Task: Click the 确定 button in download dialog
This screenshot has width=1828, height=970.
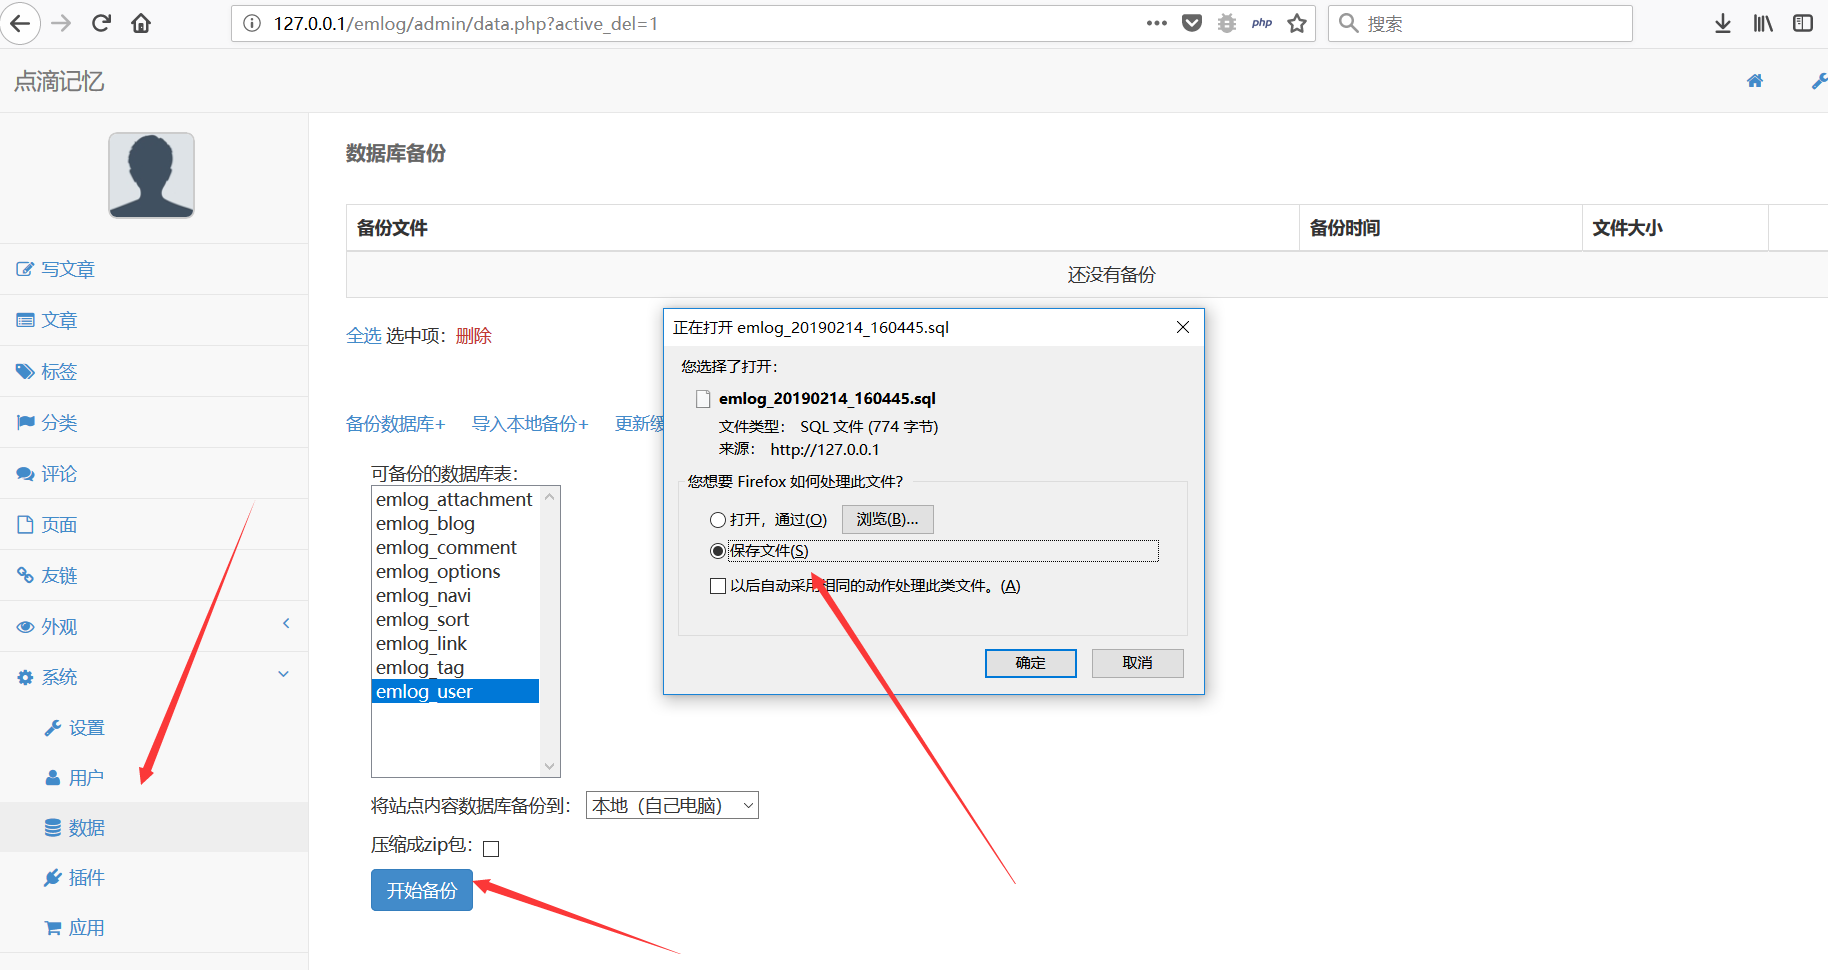Action: (x=1031, y=663)
